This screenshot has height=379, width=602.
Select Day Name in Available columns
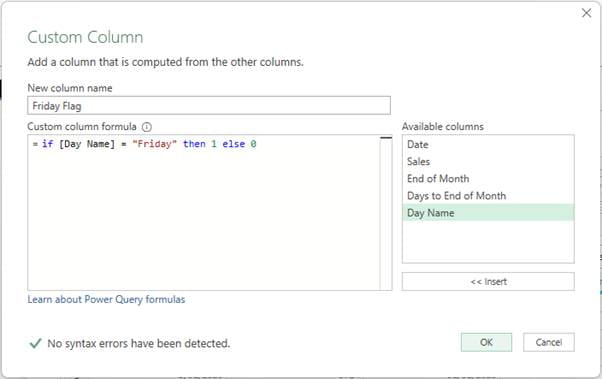coord(488,213)
